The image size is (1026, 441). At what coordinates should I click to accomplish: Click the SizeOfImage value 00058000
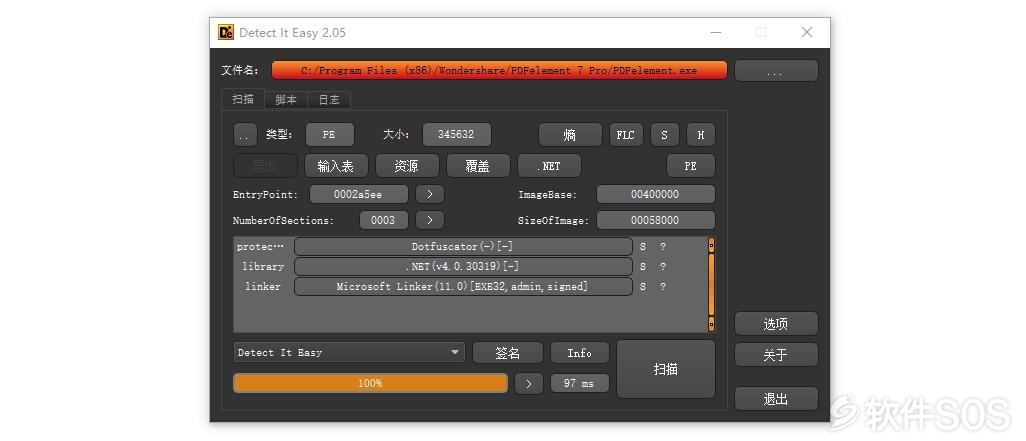[x=656, y=220]
